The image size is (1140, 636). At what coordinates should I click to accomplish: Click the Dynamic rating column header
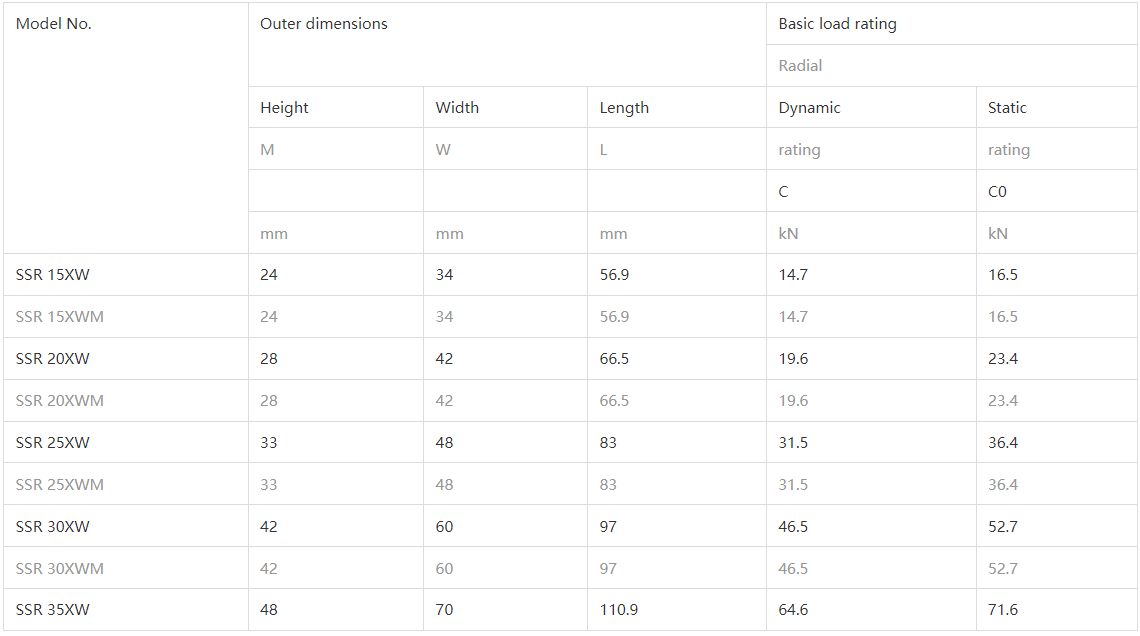[810, 108]
